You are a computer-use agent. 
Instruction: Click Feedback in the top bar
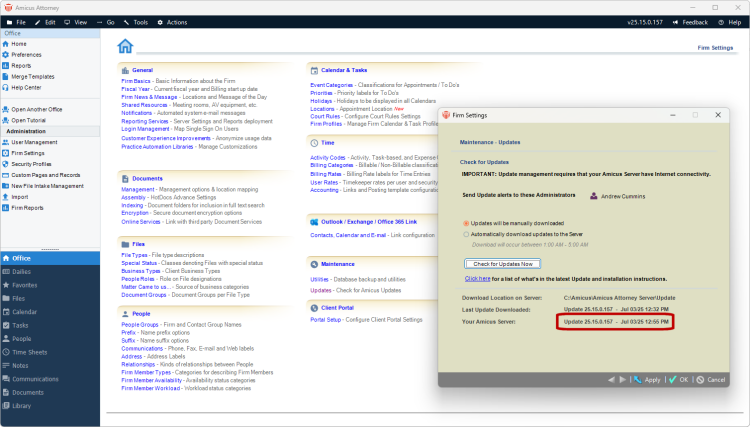(x=690, y=22)
